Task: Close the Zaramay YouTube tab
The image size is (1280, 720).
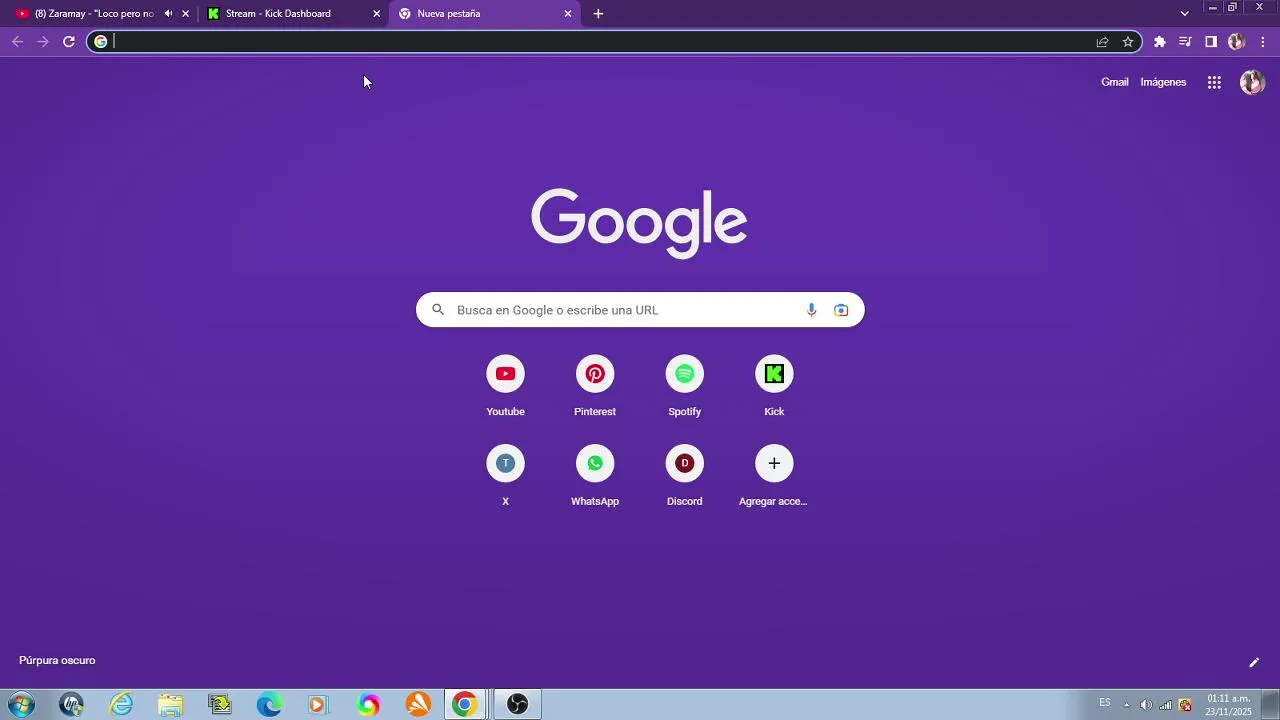Action: point(185,14)
